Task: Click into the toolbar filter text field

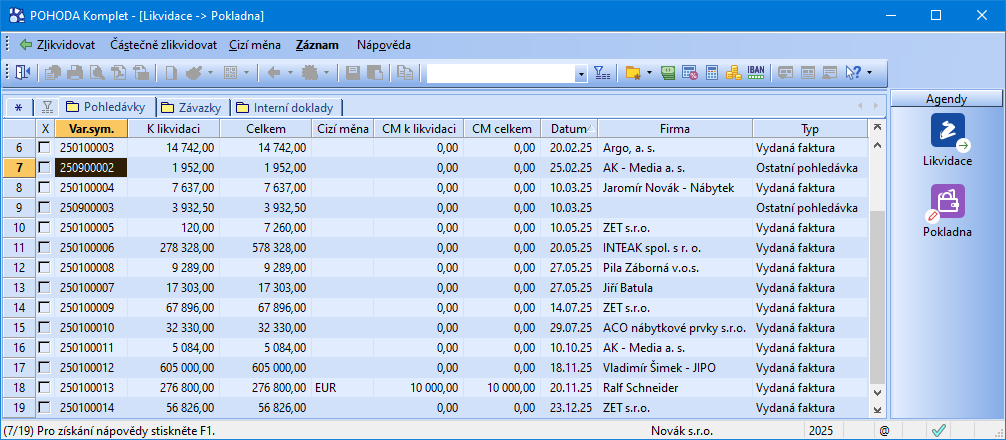Action: 500,74
